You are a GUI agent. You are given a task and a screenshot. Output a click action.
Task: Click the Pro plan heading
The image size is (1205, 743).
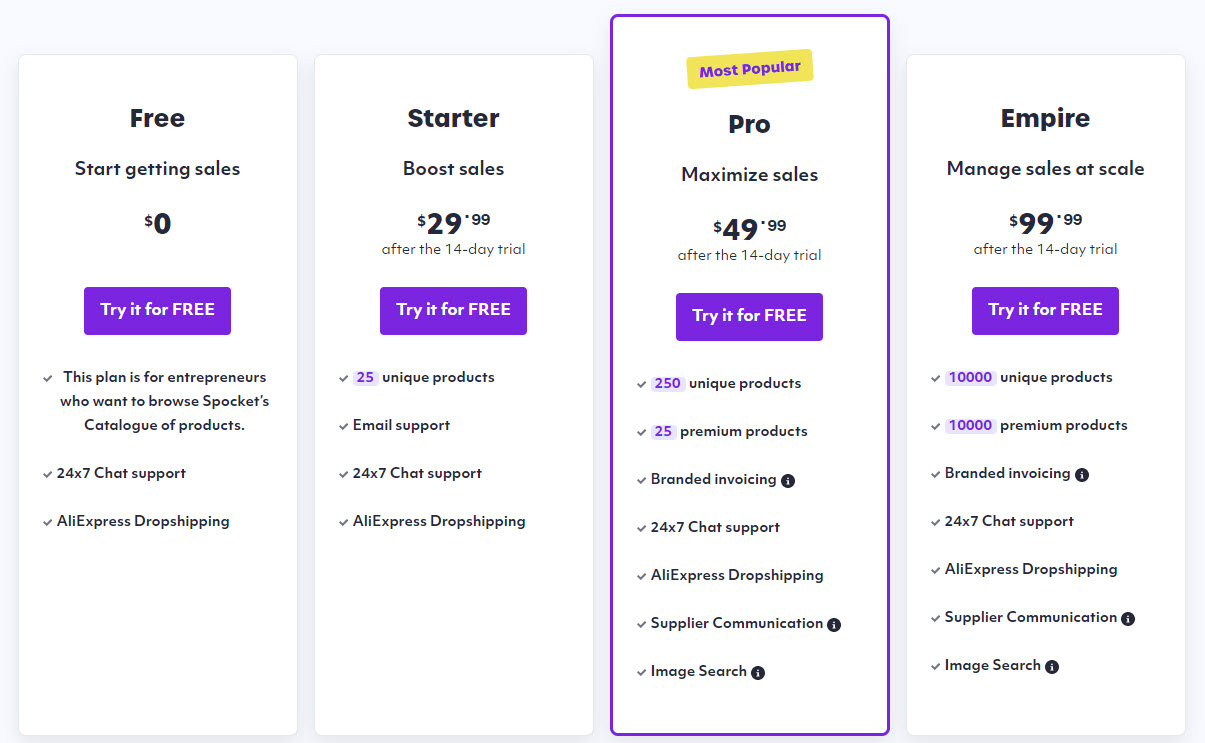pyautogui.click(x=749, y=124)
